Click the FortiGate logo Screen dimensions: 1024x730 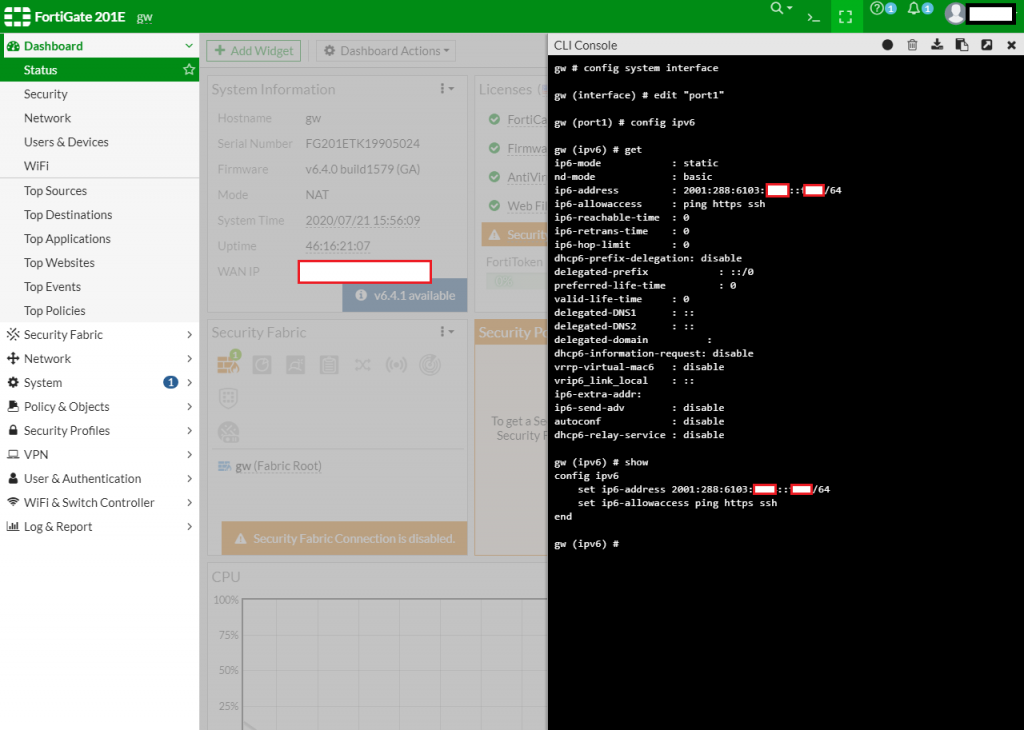tap(17, 16)
